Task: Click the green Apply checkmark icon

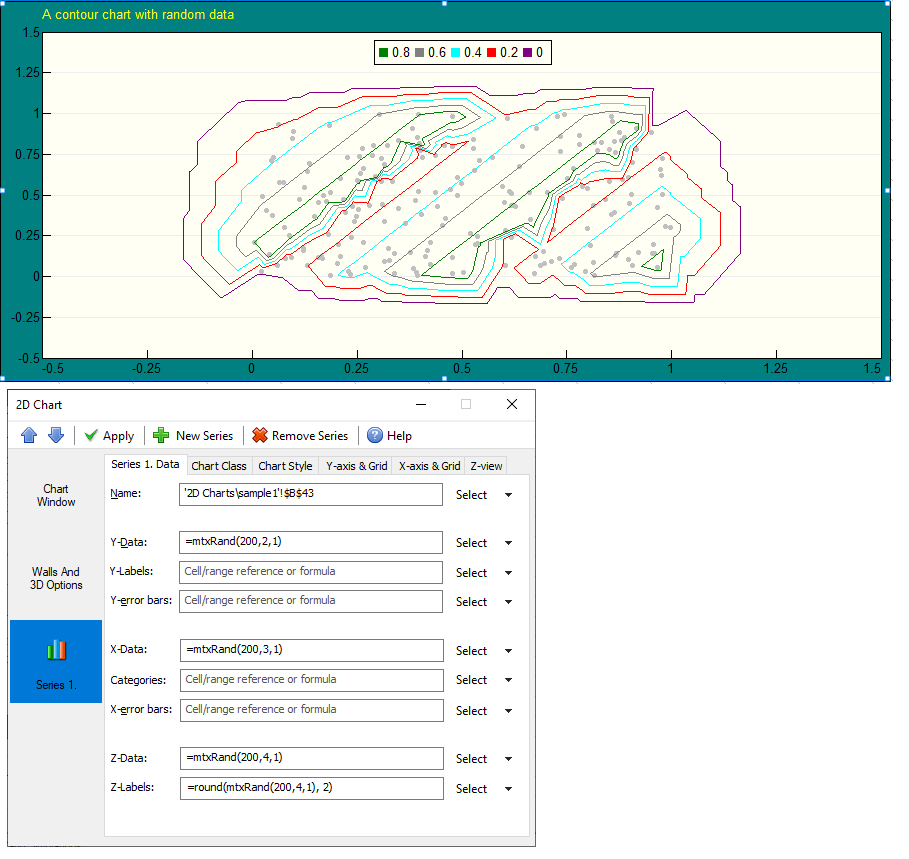Action: click(x=92, y=435)
